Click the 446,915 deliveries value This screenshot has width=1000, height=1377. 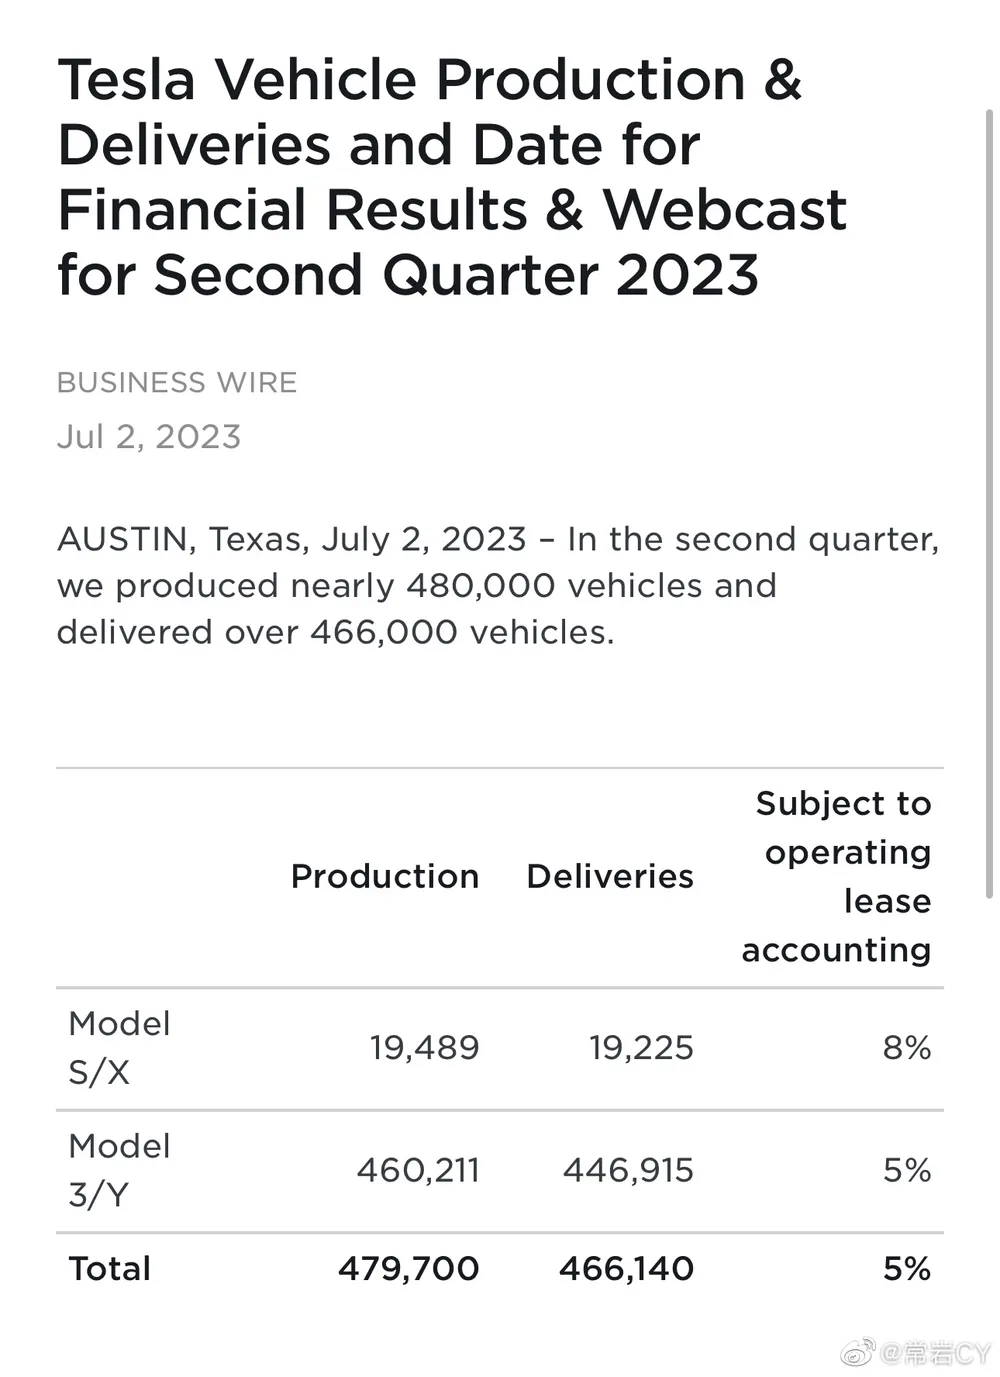[x=628, y=1169]
